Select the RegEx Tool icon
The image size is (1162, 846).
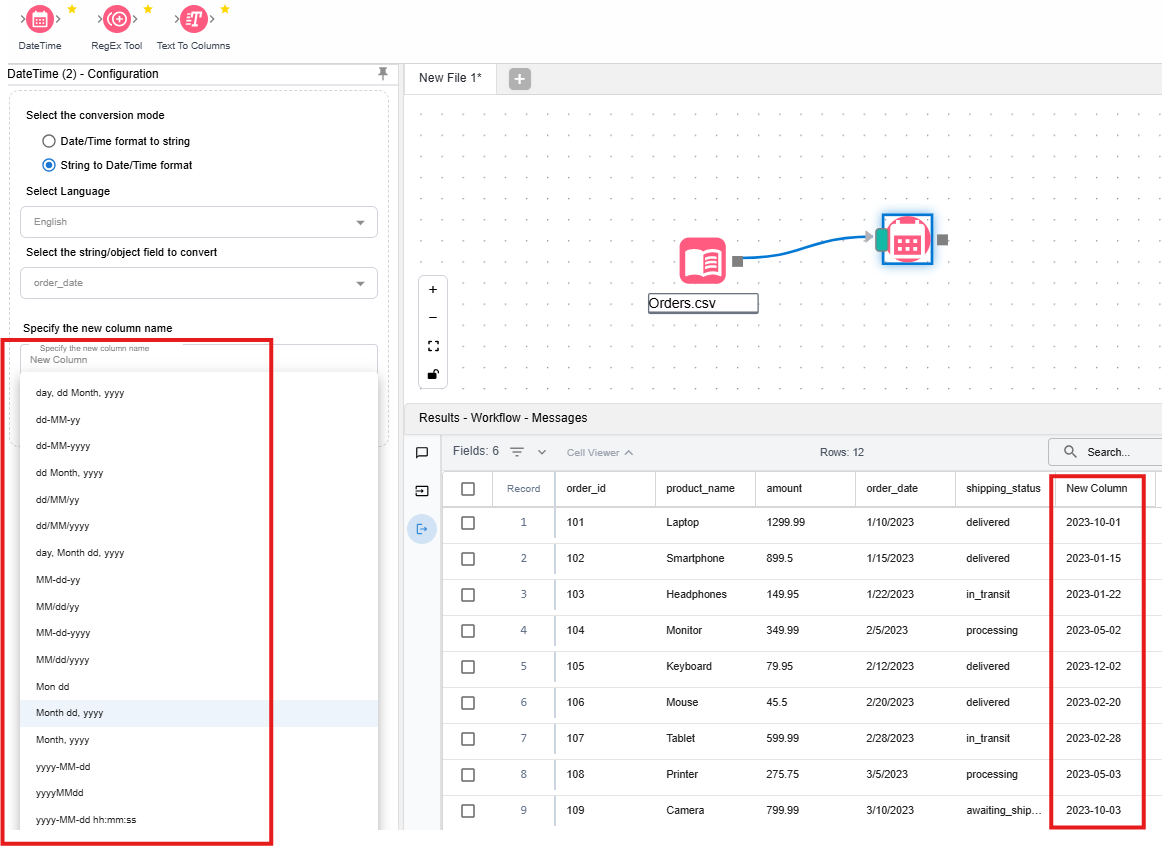[117, 19]
